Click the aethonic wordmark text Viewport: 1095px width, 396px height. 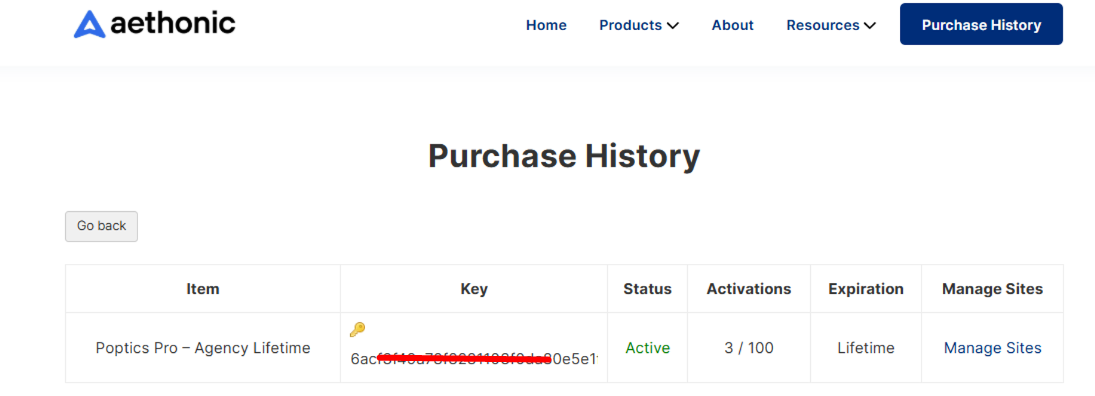point(172,24)
